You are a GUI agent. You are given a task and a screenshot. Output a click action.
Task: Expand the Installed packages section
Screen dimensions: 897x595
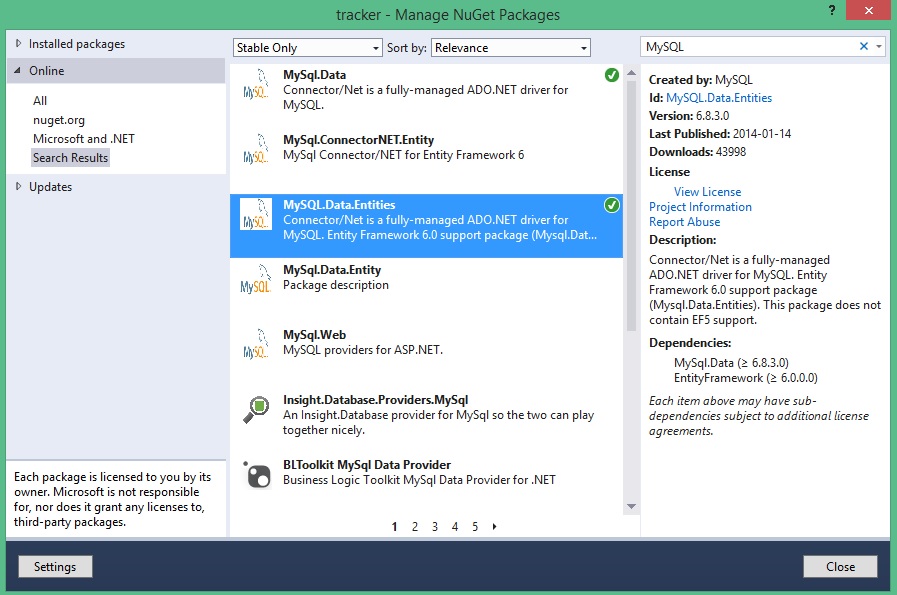click(18, 44)
